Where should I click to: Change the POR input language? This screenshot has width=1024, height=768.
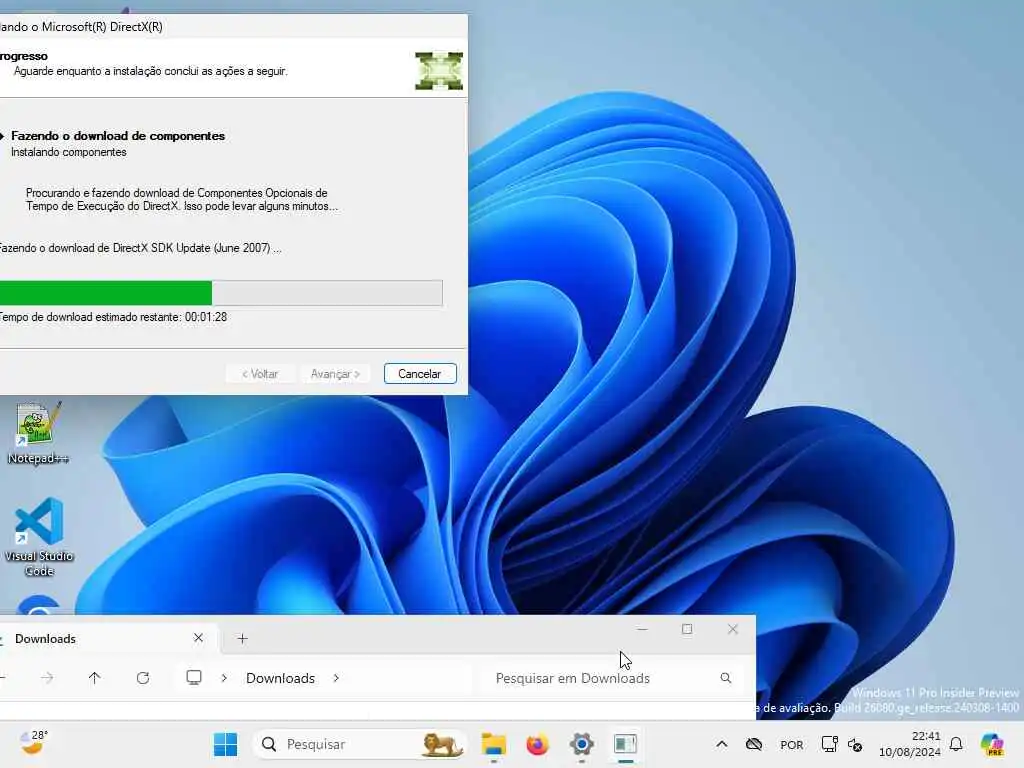792,744
